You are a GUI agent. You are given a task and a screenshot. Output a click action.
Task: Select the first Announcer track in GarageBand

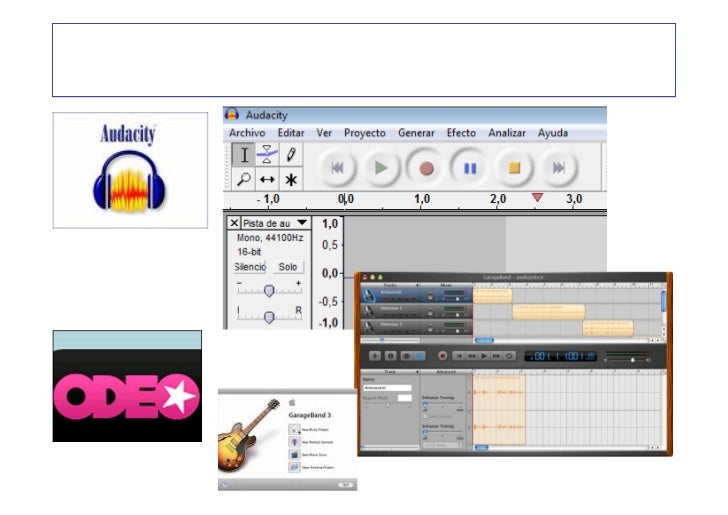click(416, 295)
